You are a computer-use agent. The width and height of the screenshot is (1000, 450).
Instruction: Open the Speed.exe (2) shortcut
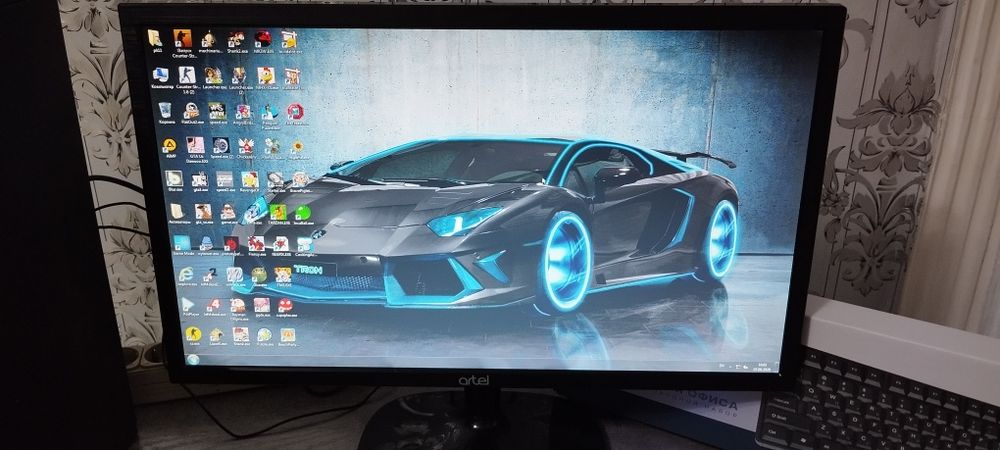(x=221, y=145)
